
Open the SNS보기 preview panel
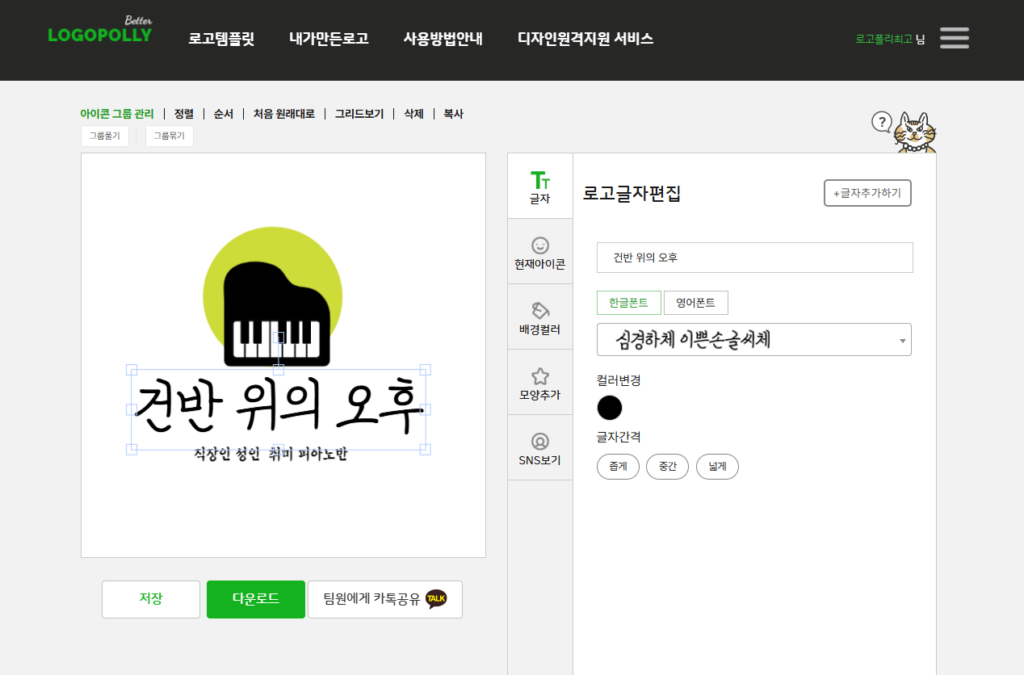coord(540,448)
